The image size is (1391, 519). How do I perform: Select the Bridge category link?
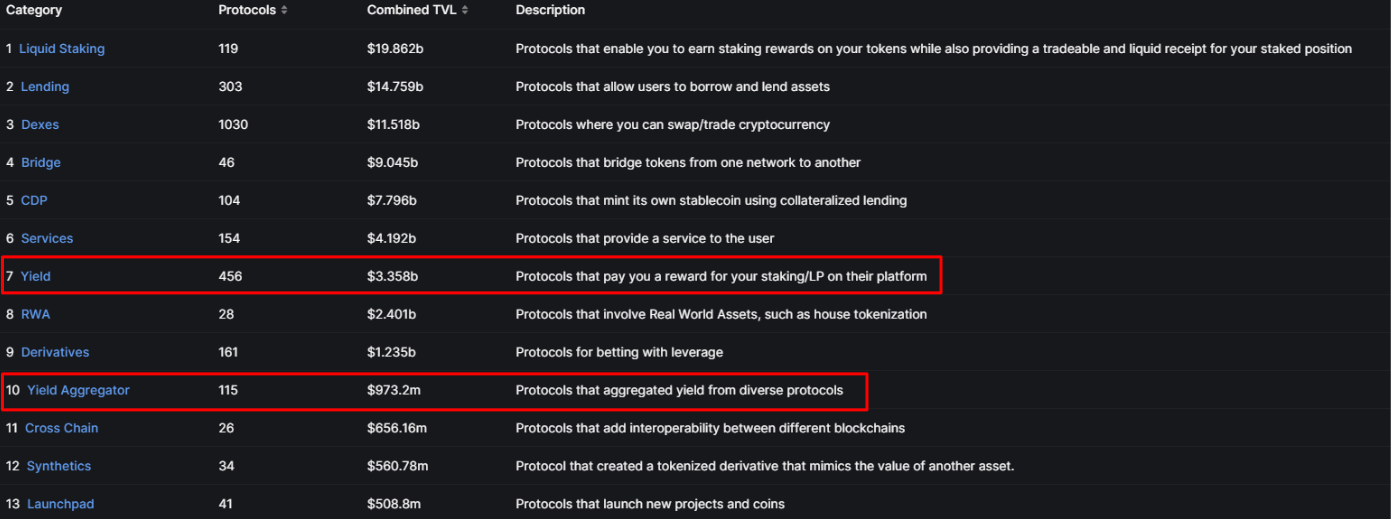(41, 163)
